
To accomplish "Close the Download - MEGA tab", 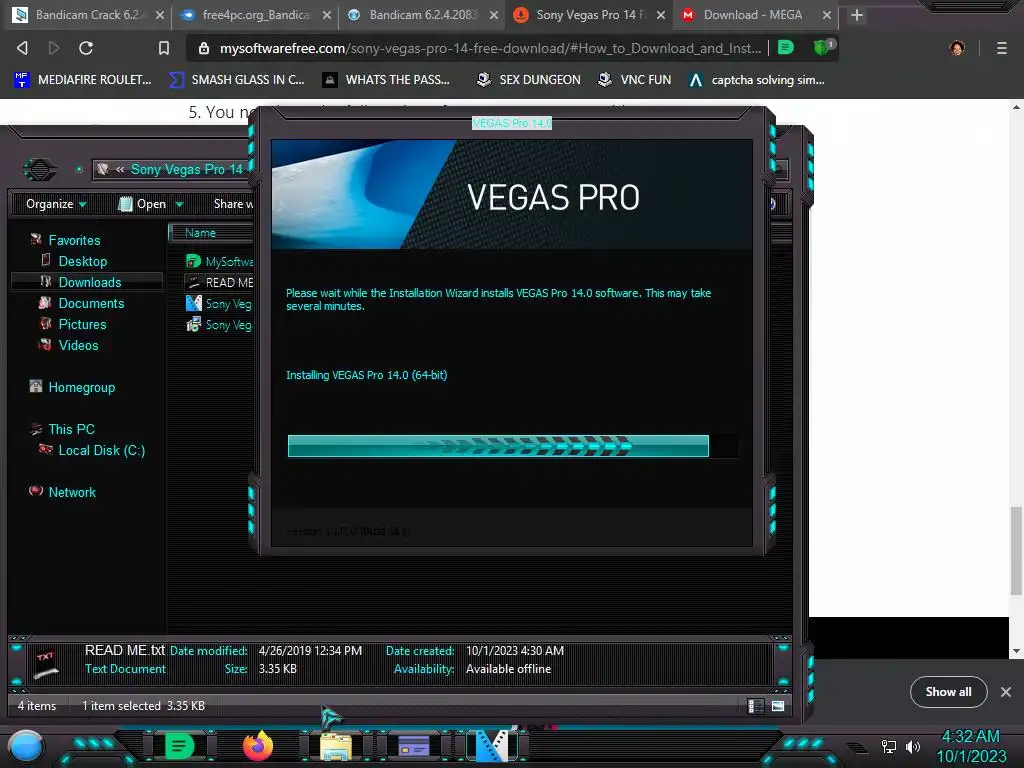I will (x=827, y=14).
